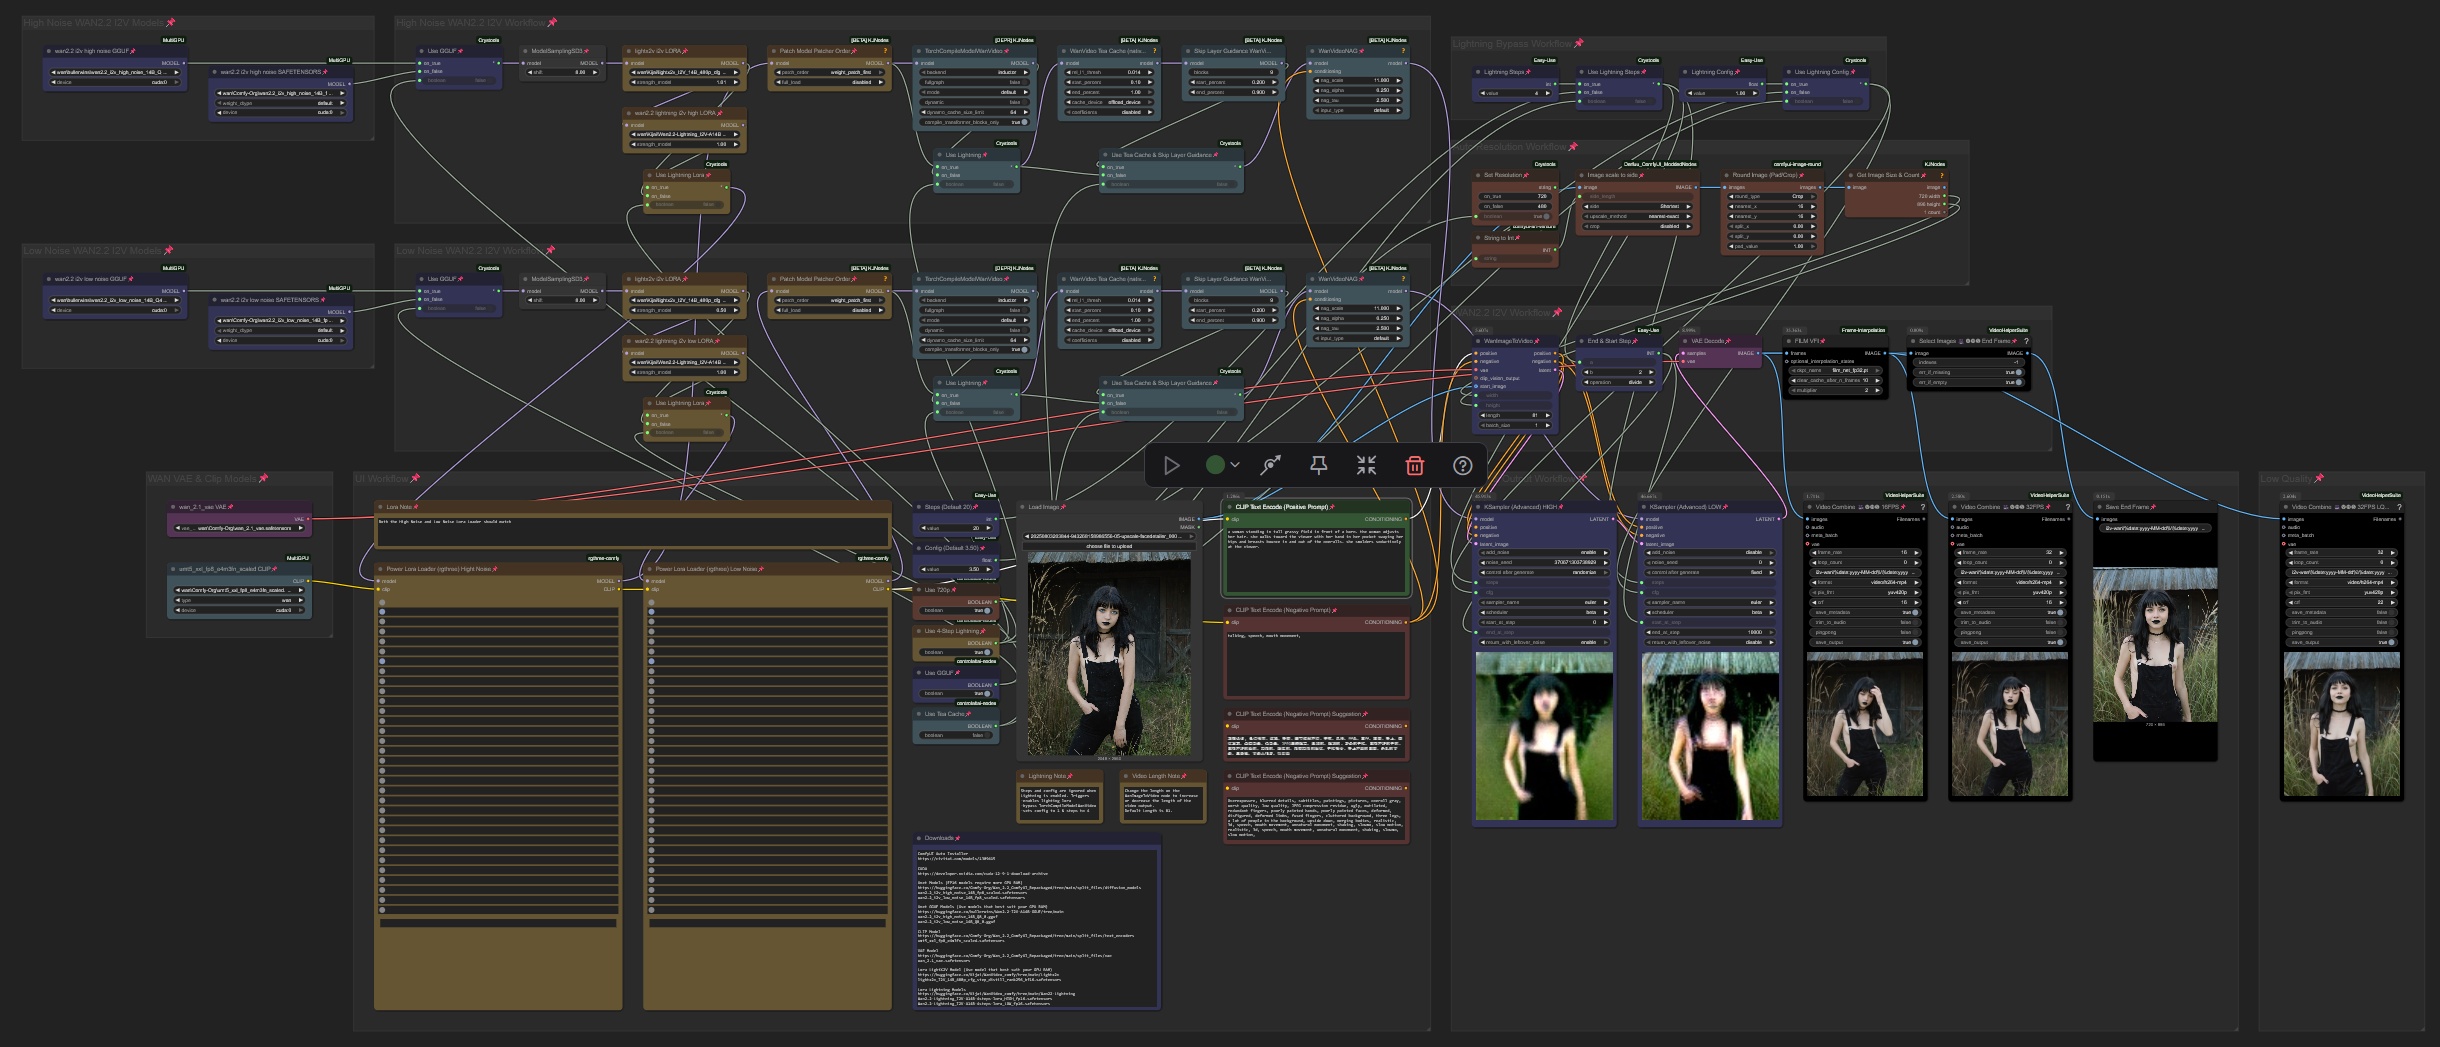Select the WAN VAE & Clip Models group title

point(202,478)
